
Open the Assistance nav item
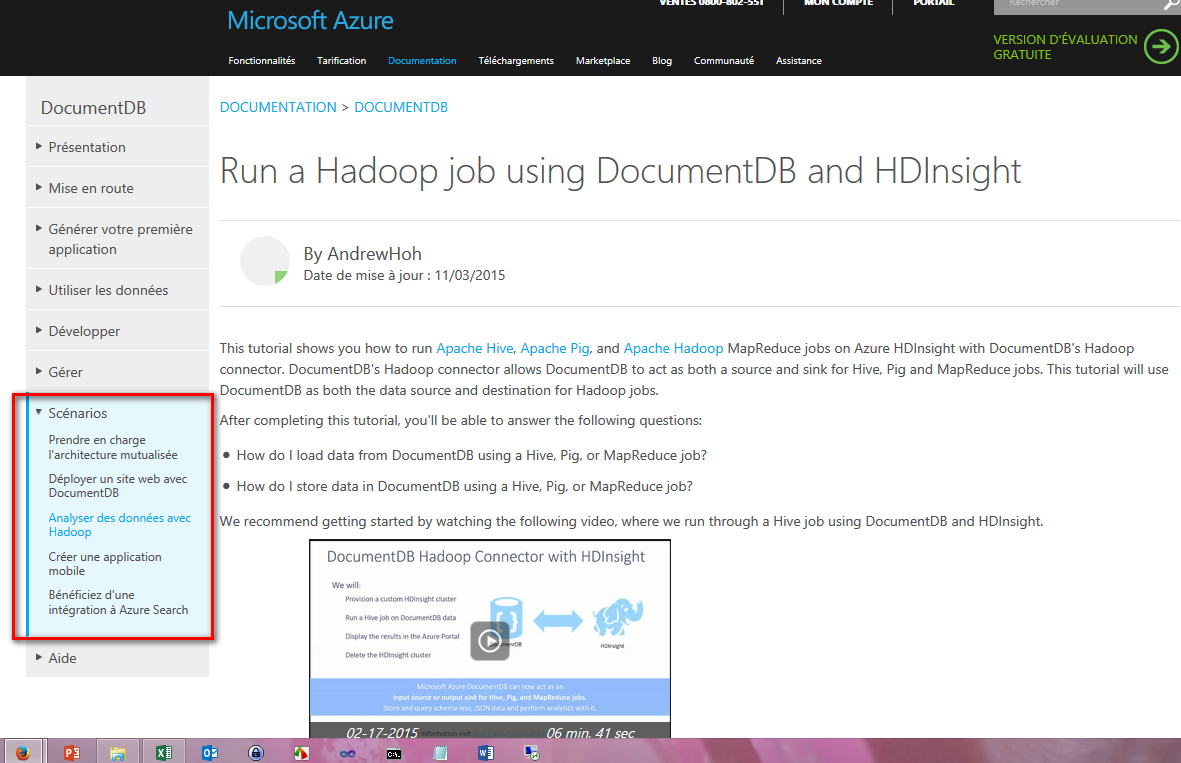click(798, 60)
